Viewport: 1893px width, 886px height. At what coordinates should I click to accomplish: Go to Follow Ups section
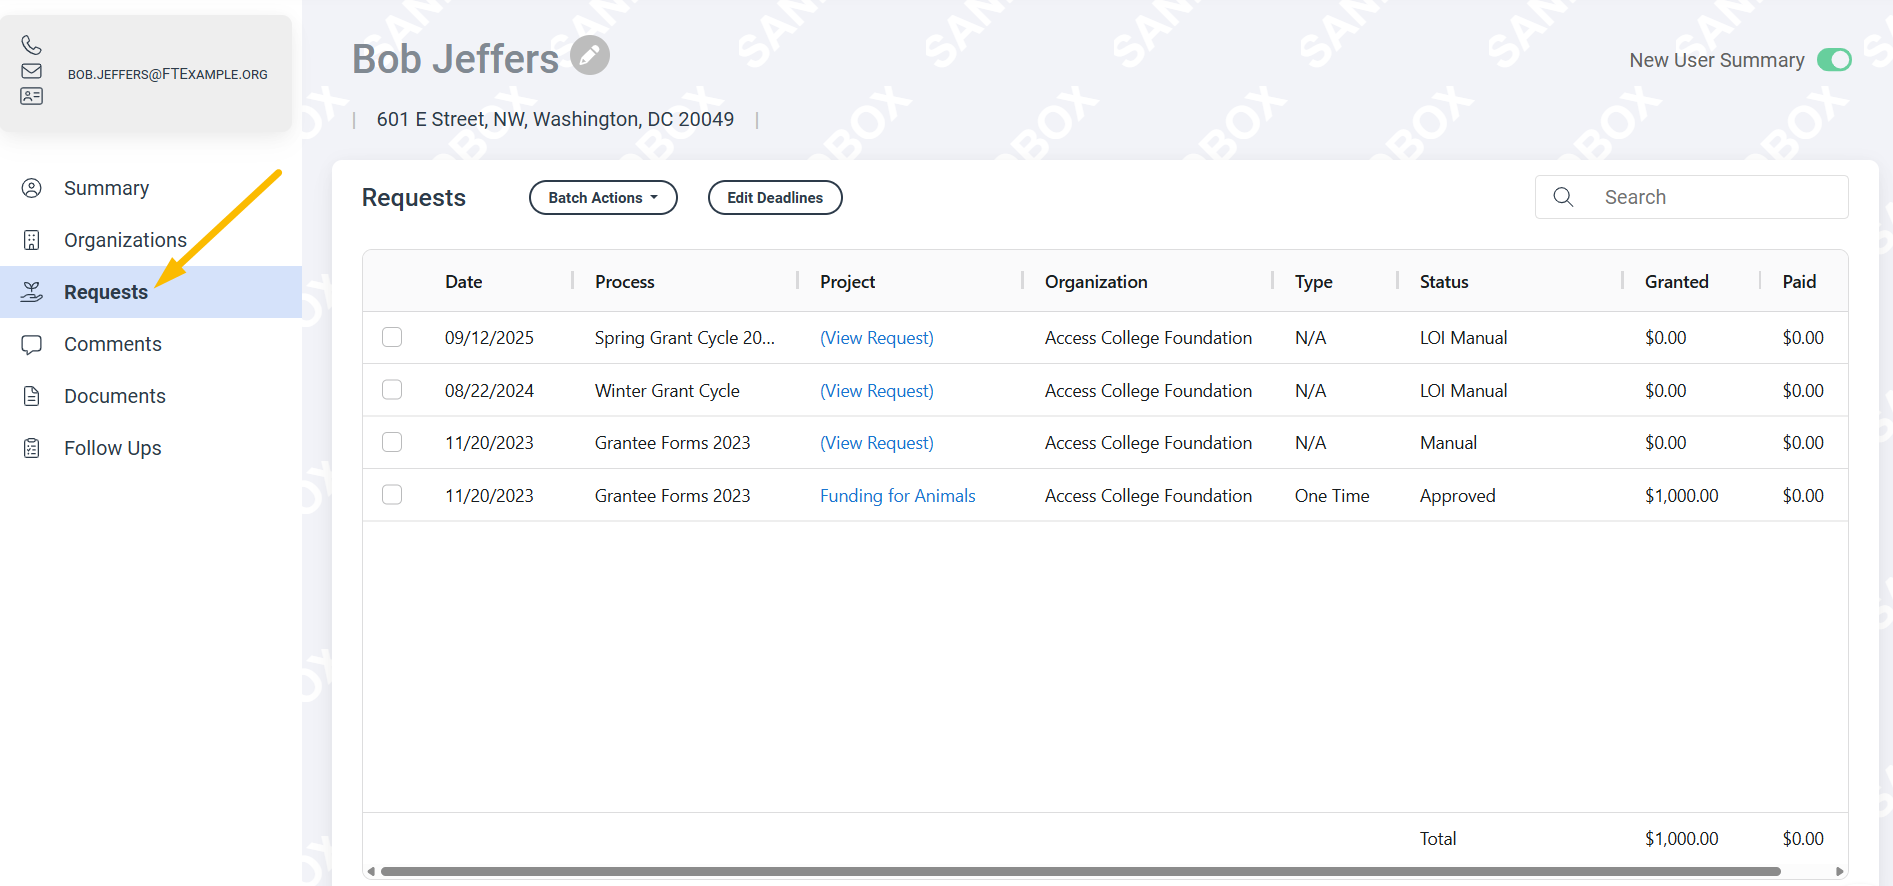click(113, 448)
